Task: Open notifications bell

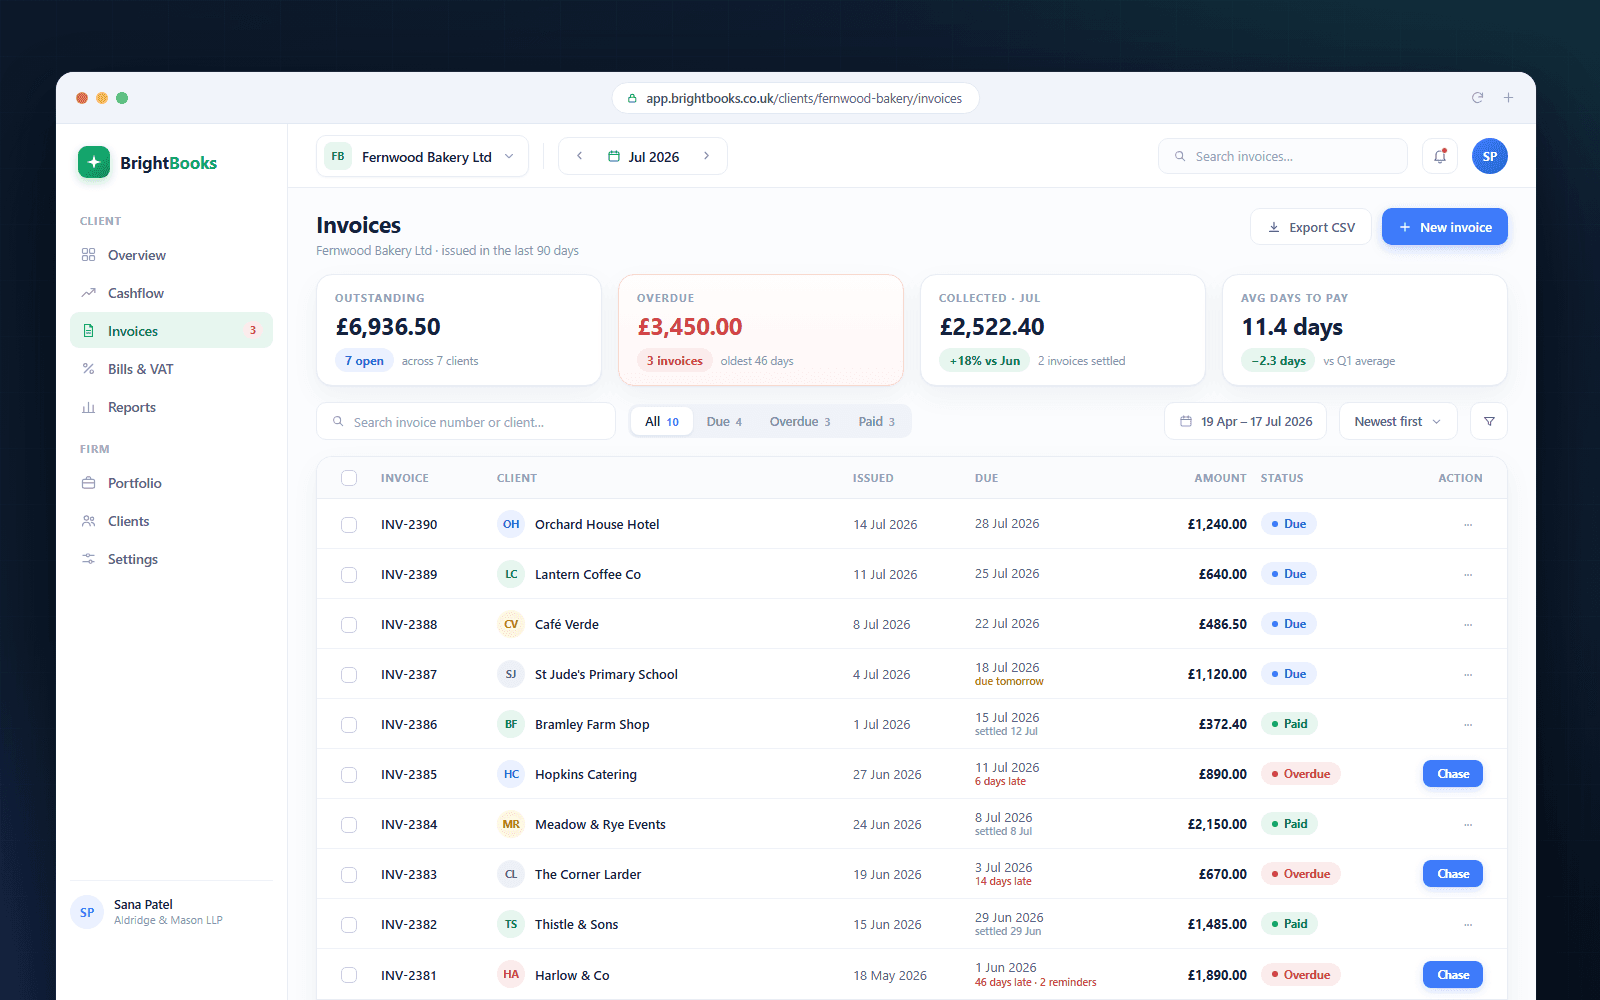Action: pos(1440,156)
